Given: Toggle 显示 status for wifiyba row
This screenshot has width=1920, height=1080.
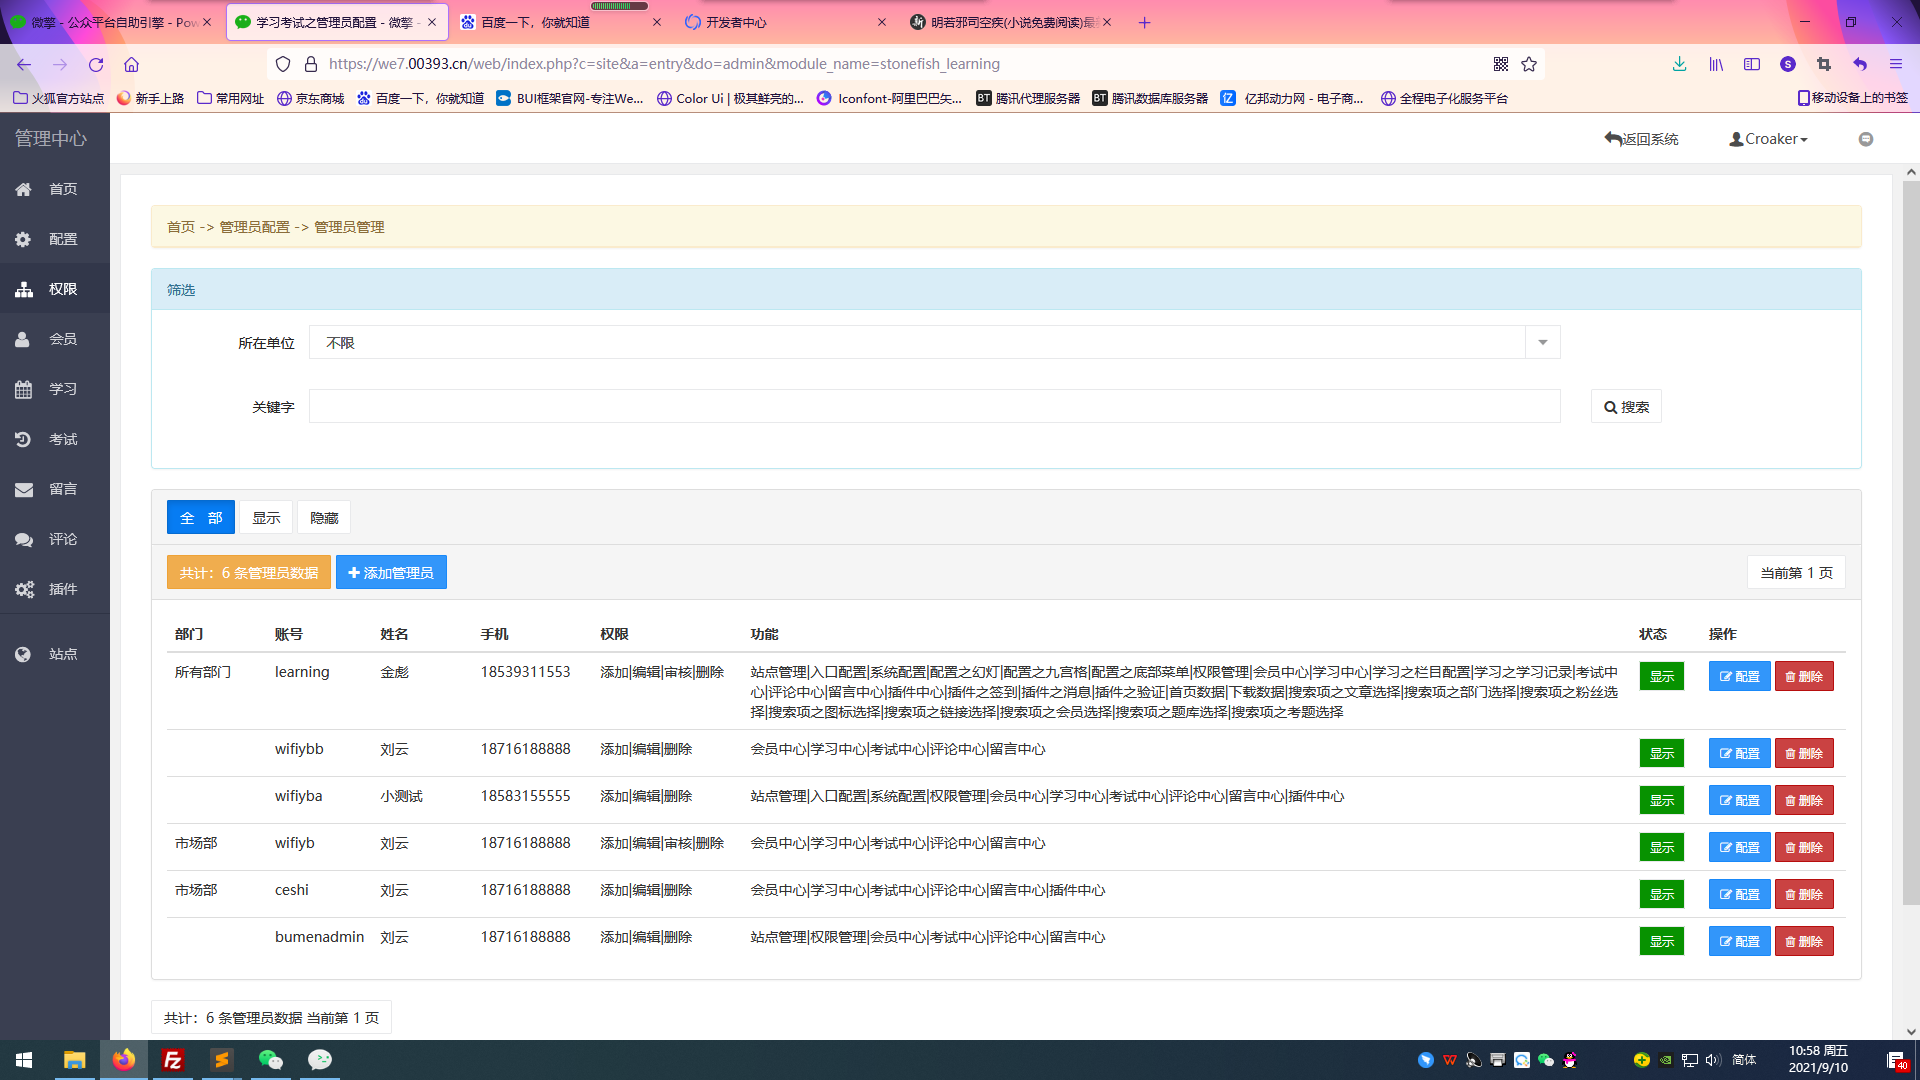Looking at the screenshot, I should pos(1662,801).
